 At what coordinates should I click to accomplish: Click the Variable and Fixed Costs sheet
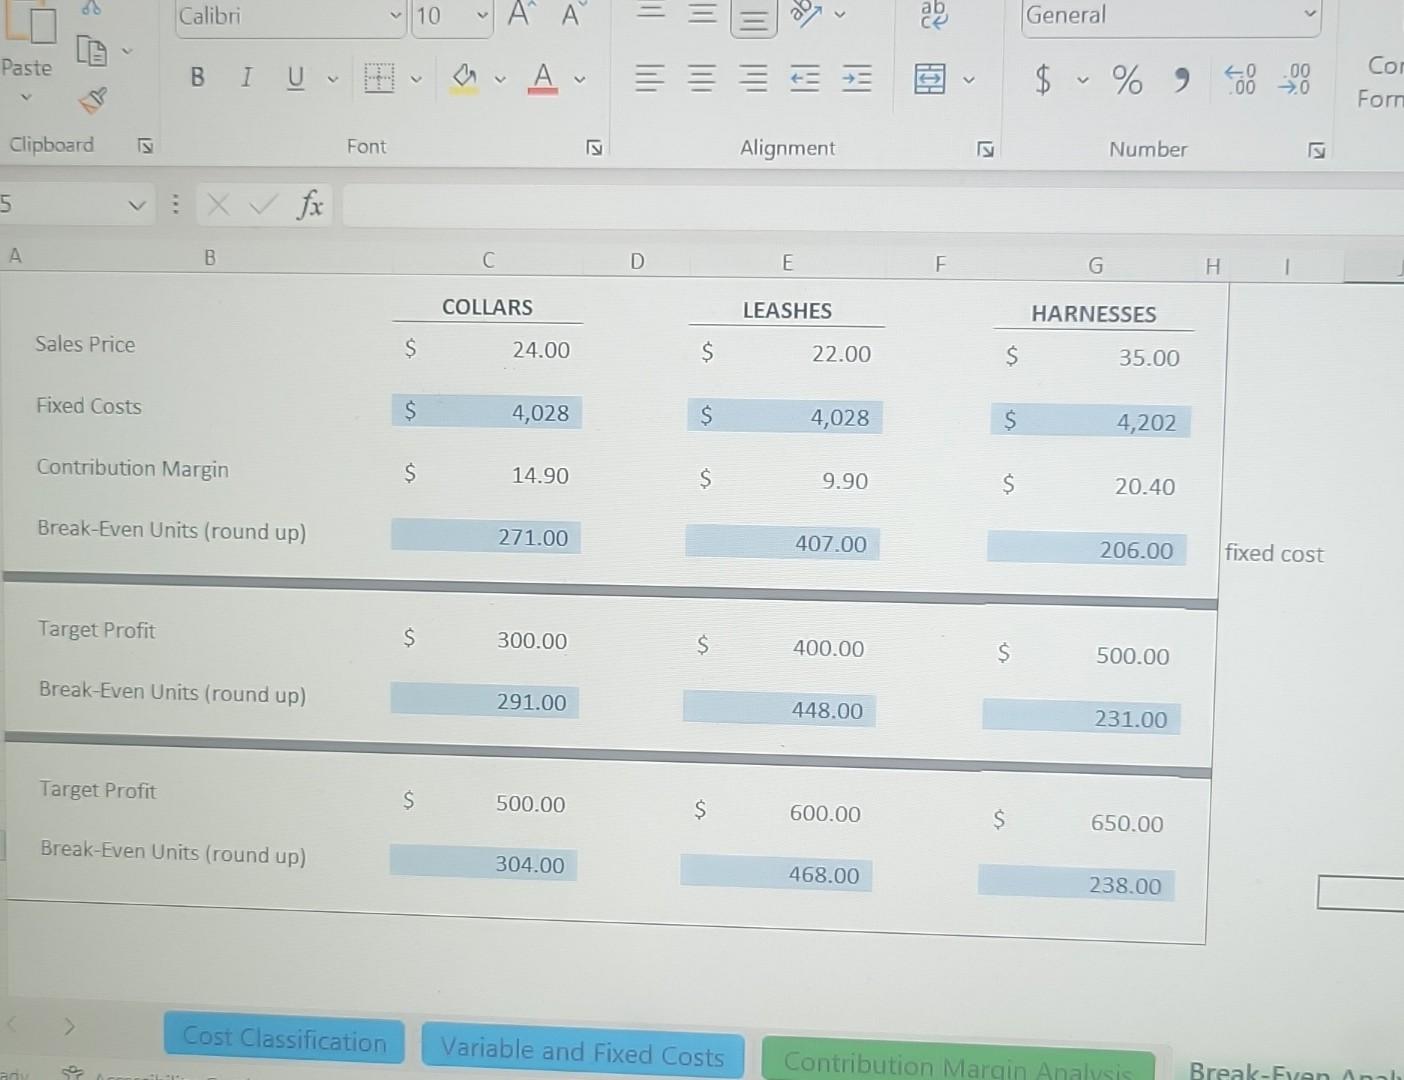tap(582, 1052)
